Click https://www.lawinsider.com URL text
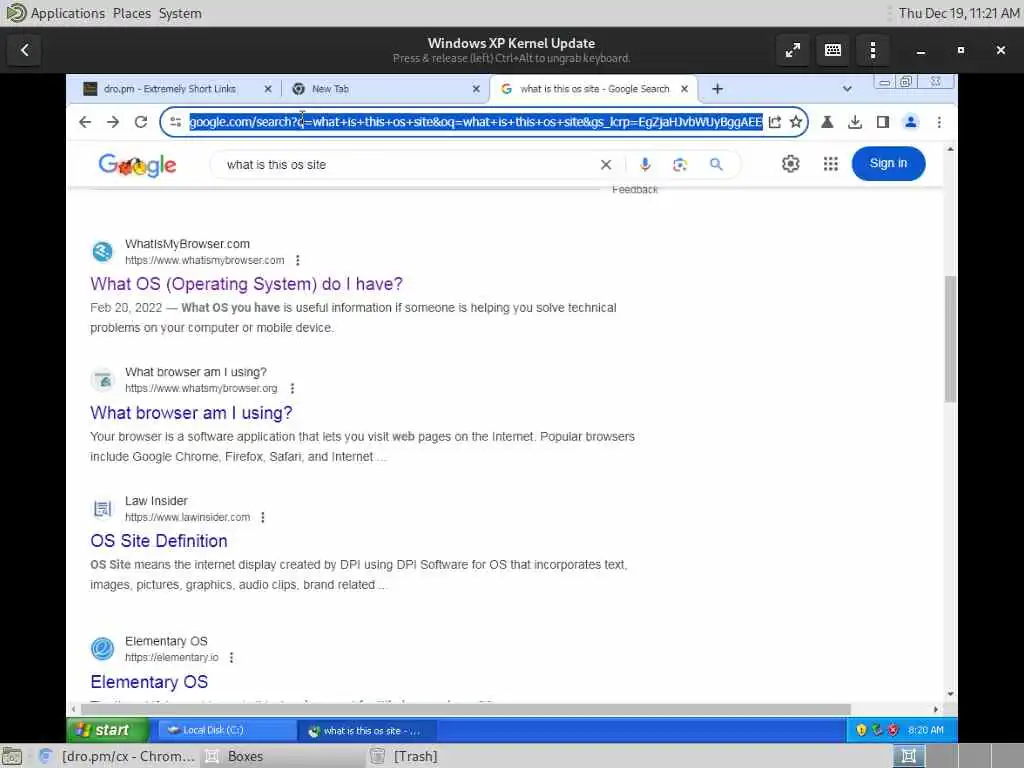 pyautogui.click(x=187, y=517)
